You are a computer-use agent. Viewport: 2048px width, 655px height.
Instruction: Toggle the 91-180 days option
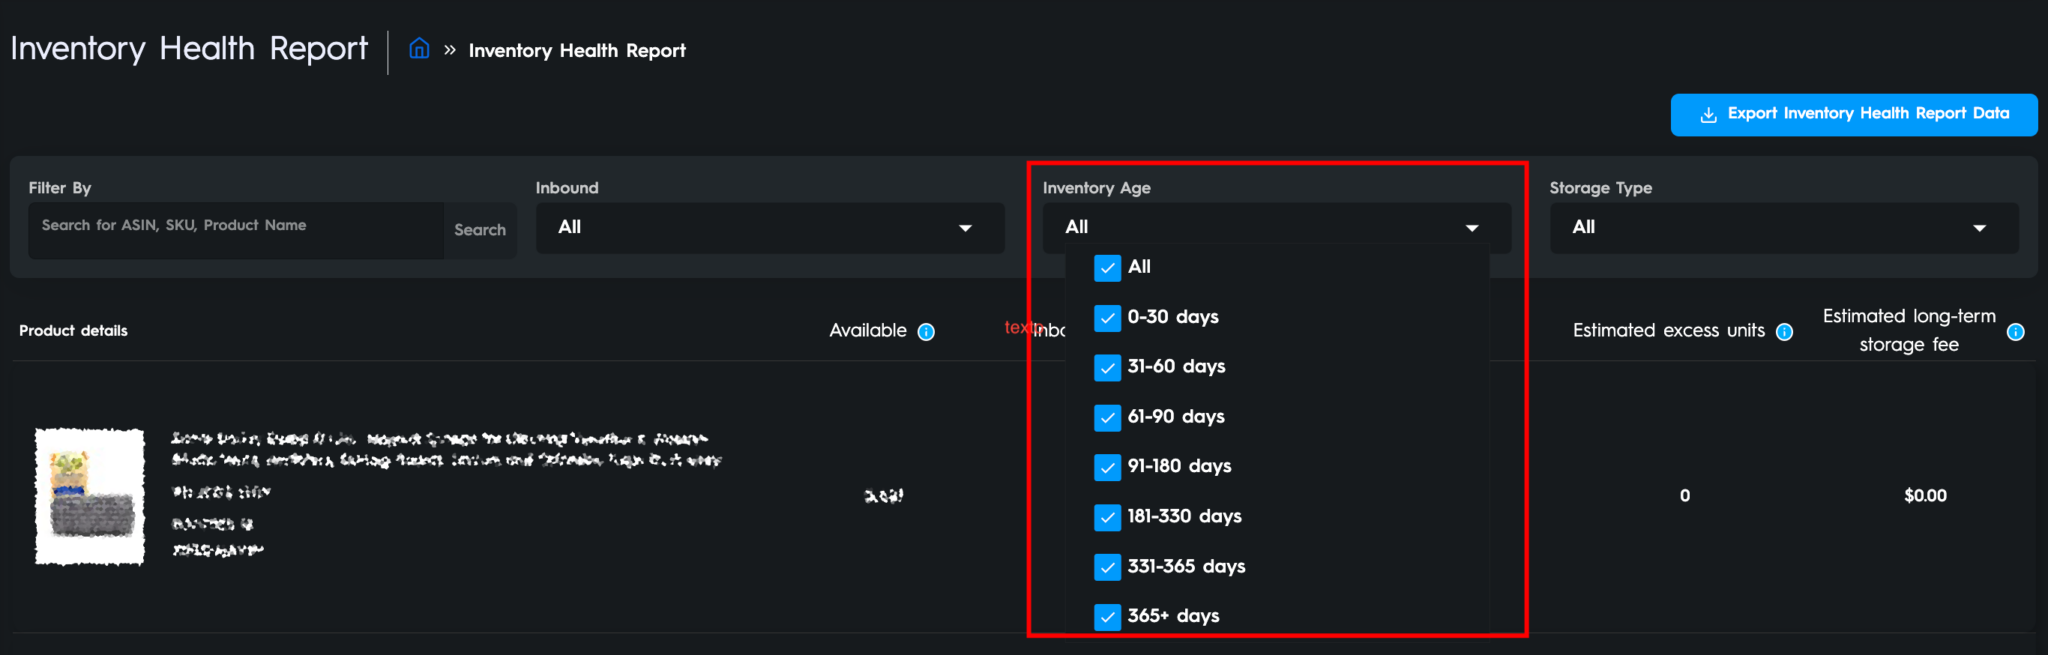pos(1107,467)
